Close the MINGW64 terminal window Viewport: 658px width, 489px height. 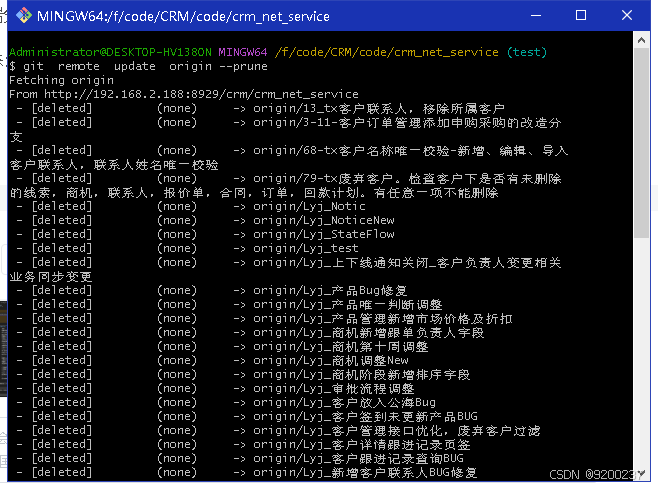point(627,16)
